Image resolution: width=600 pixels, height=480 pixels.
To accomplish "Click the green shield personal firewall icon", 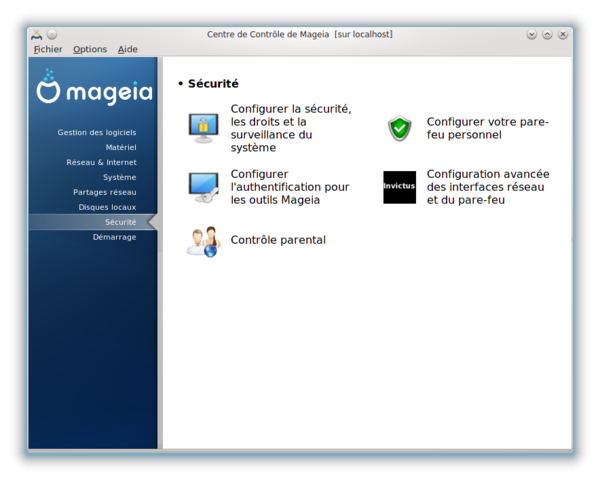I will 399,128.
